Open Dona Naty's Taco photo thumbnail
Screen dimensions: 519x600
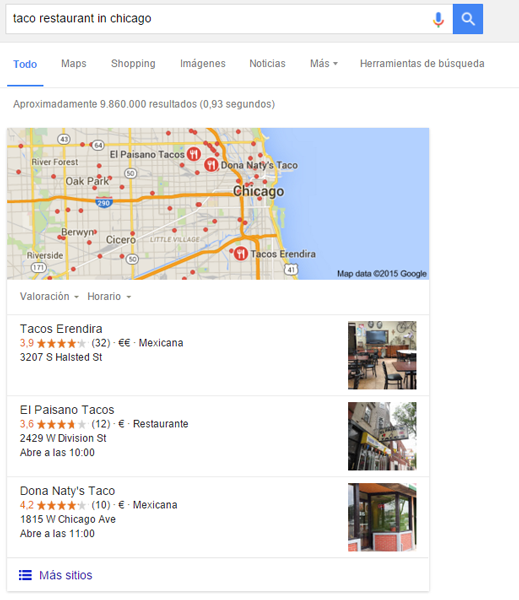(x=382, y=517)
